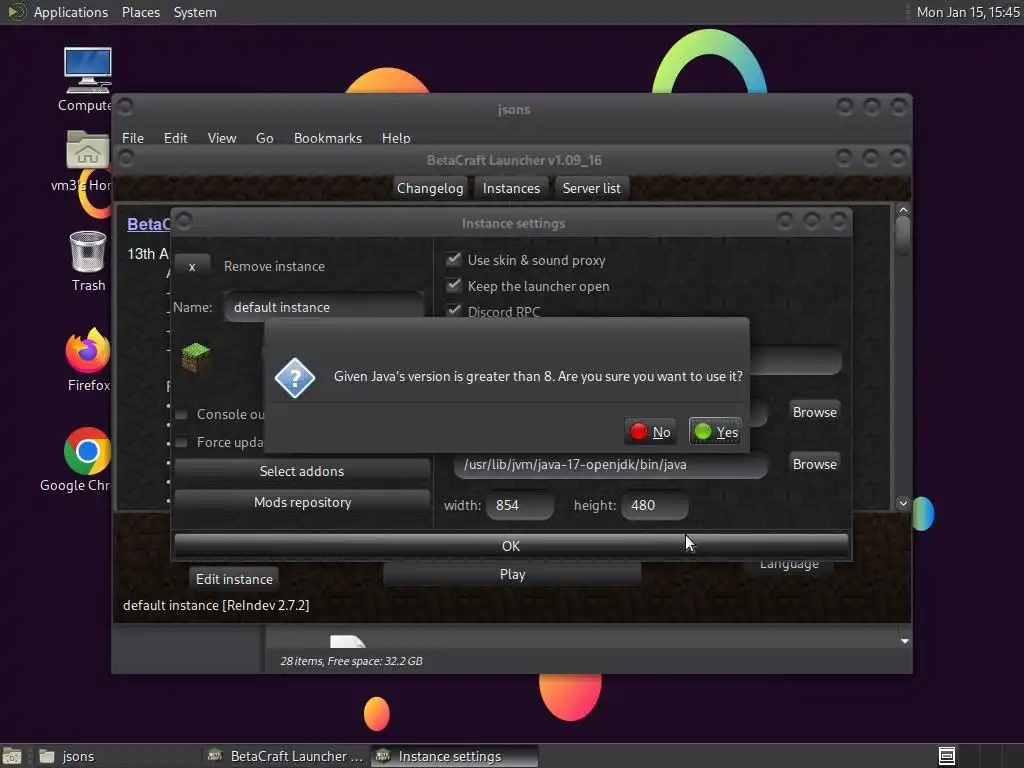
Task: Click the question mark dialog icon
Action: (x=295, y=377)
